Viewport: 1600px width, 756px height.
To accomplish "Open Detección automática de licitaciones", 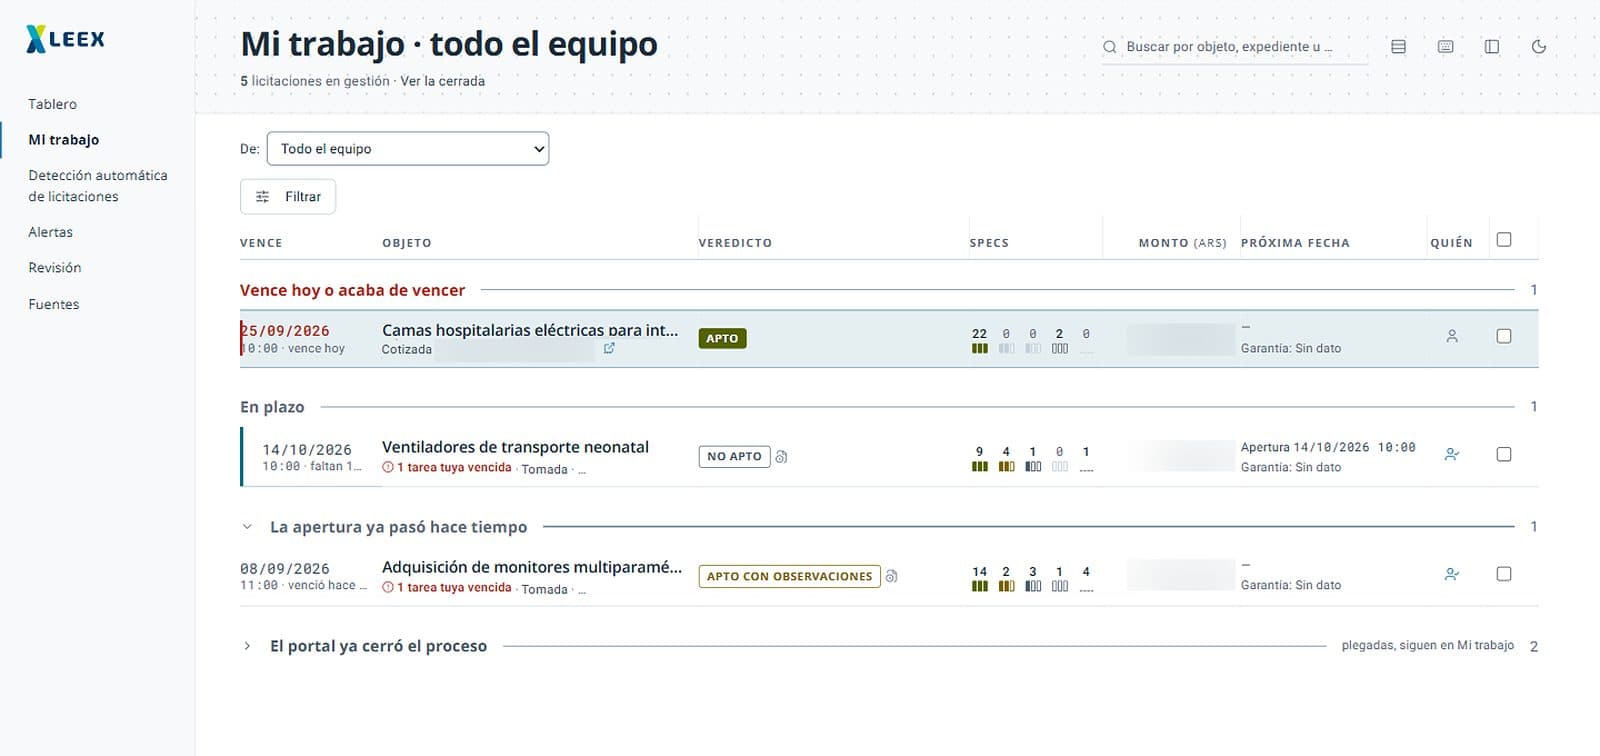I will coord(98,186).
